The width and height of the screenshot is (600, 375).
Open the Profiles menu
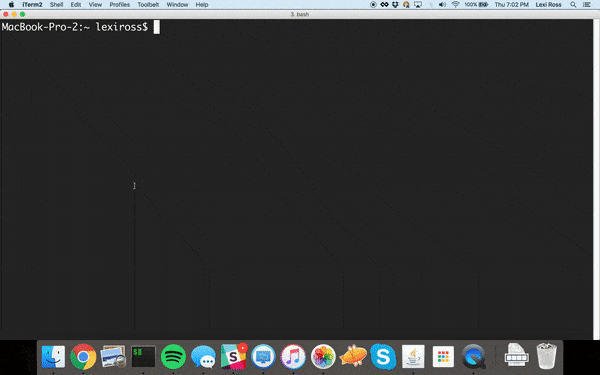pos(119,5)
